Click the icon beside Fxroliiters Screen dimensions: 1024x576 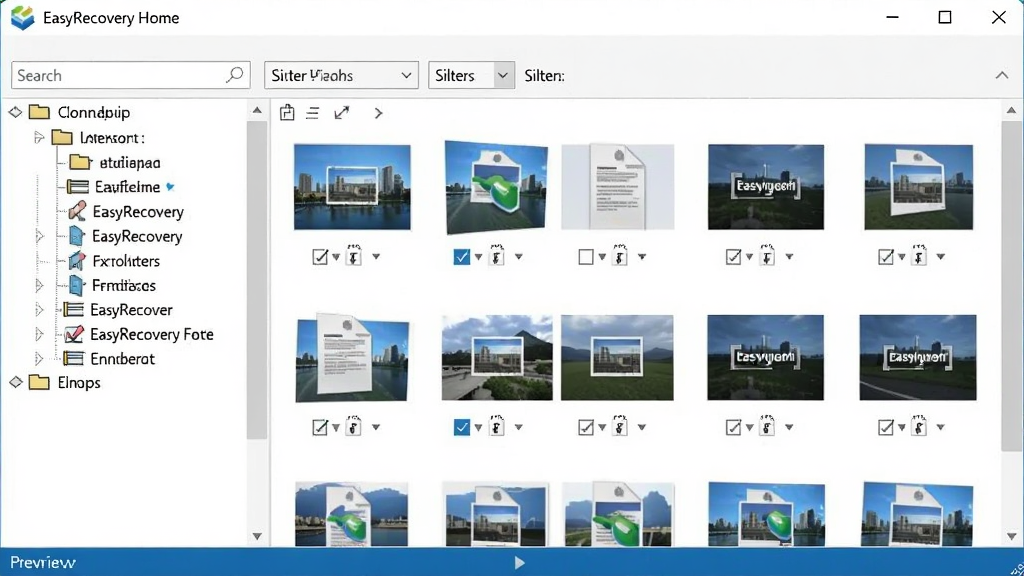coord(76,261)
